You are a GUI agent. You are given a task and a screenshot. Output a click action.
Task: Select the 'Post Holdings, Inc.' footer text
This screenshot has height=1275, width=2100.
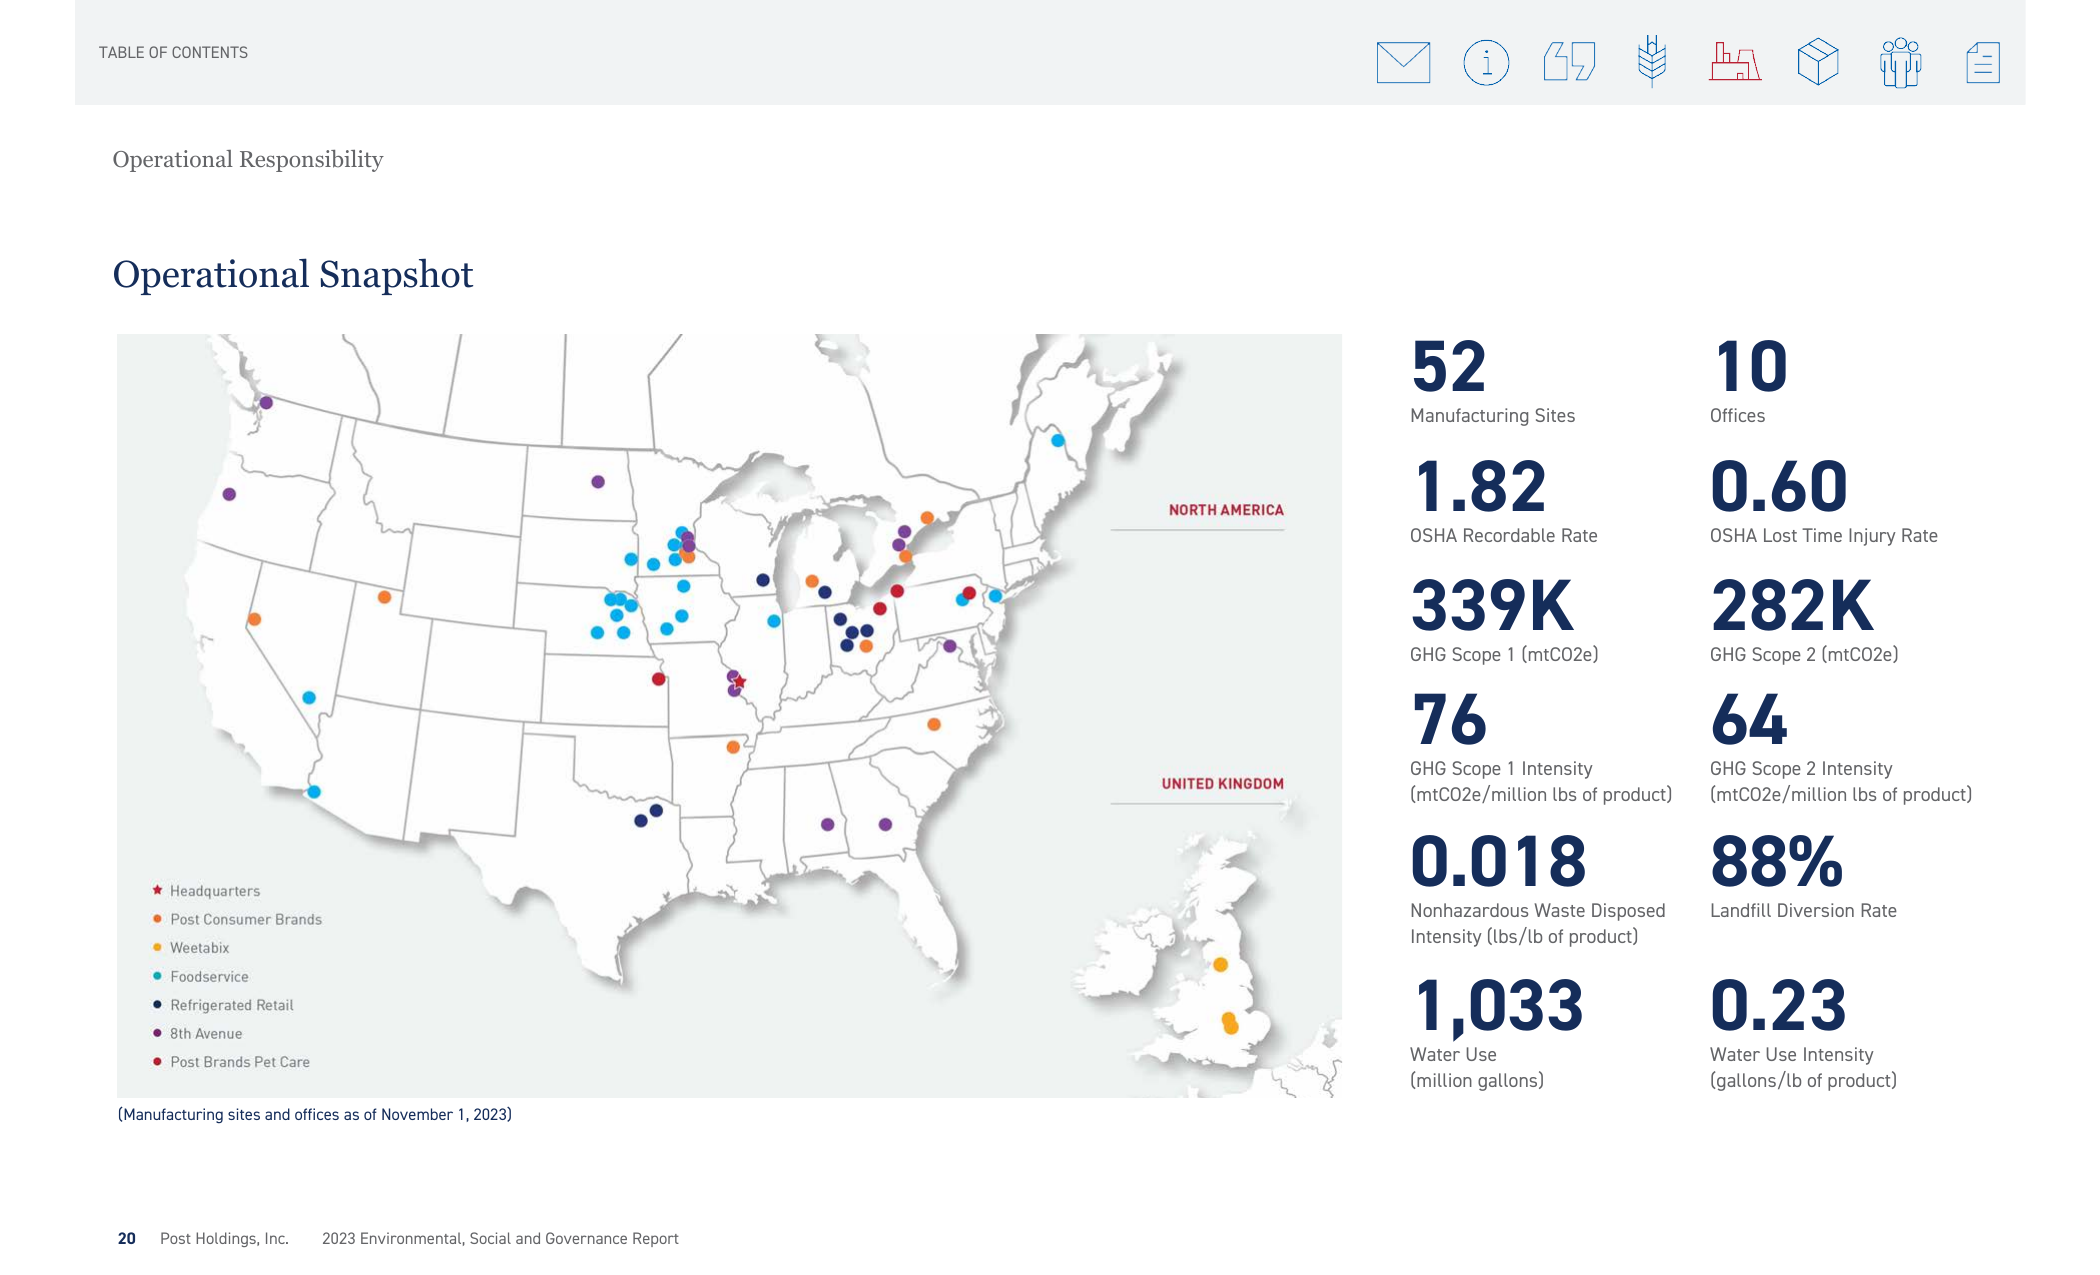point(224,1238)
